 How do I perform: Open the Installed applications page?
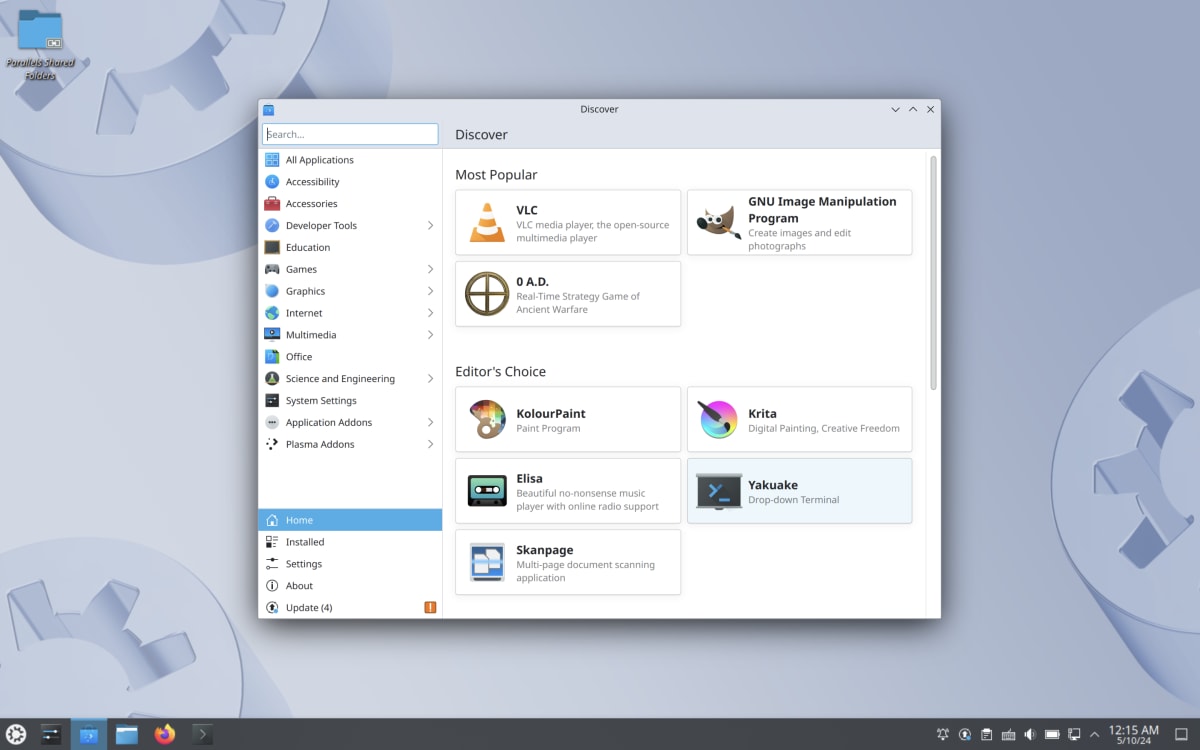click(350, 542)
